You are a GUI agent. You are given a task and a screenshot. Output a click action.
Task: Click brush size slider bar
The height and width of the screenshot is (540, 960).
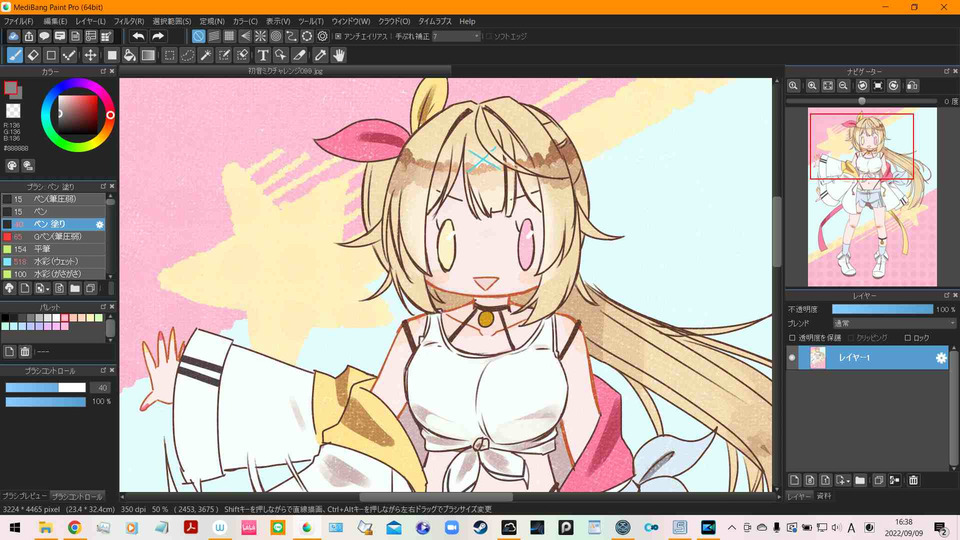(46, 388)
